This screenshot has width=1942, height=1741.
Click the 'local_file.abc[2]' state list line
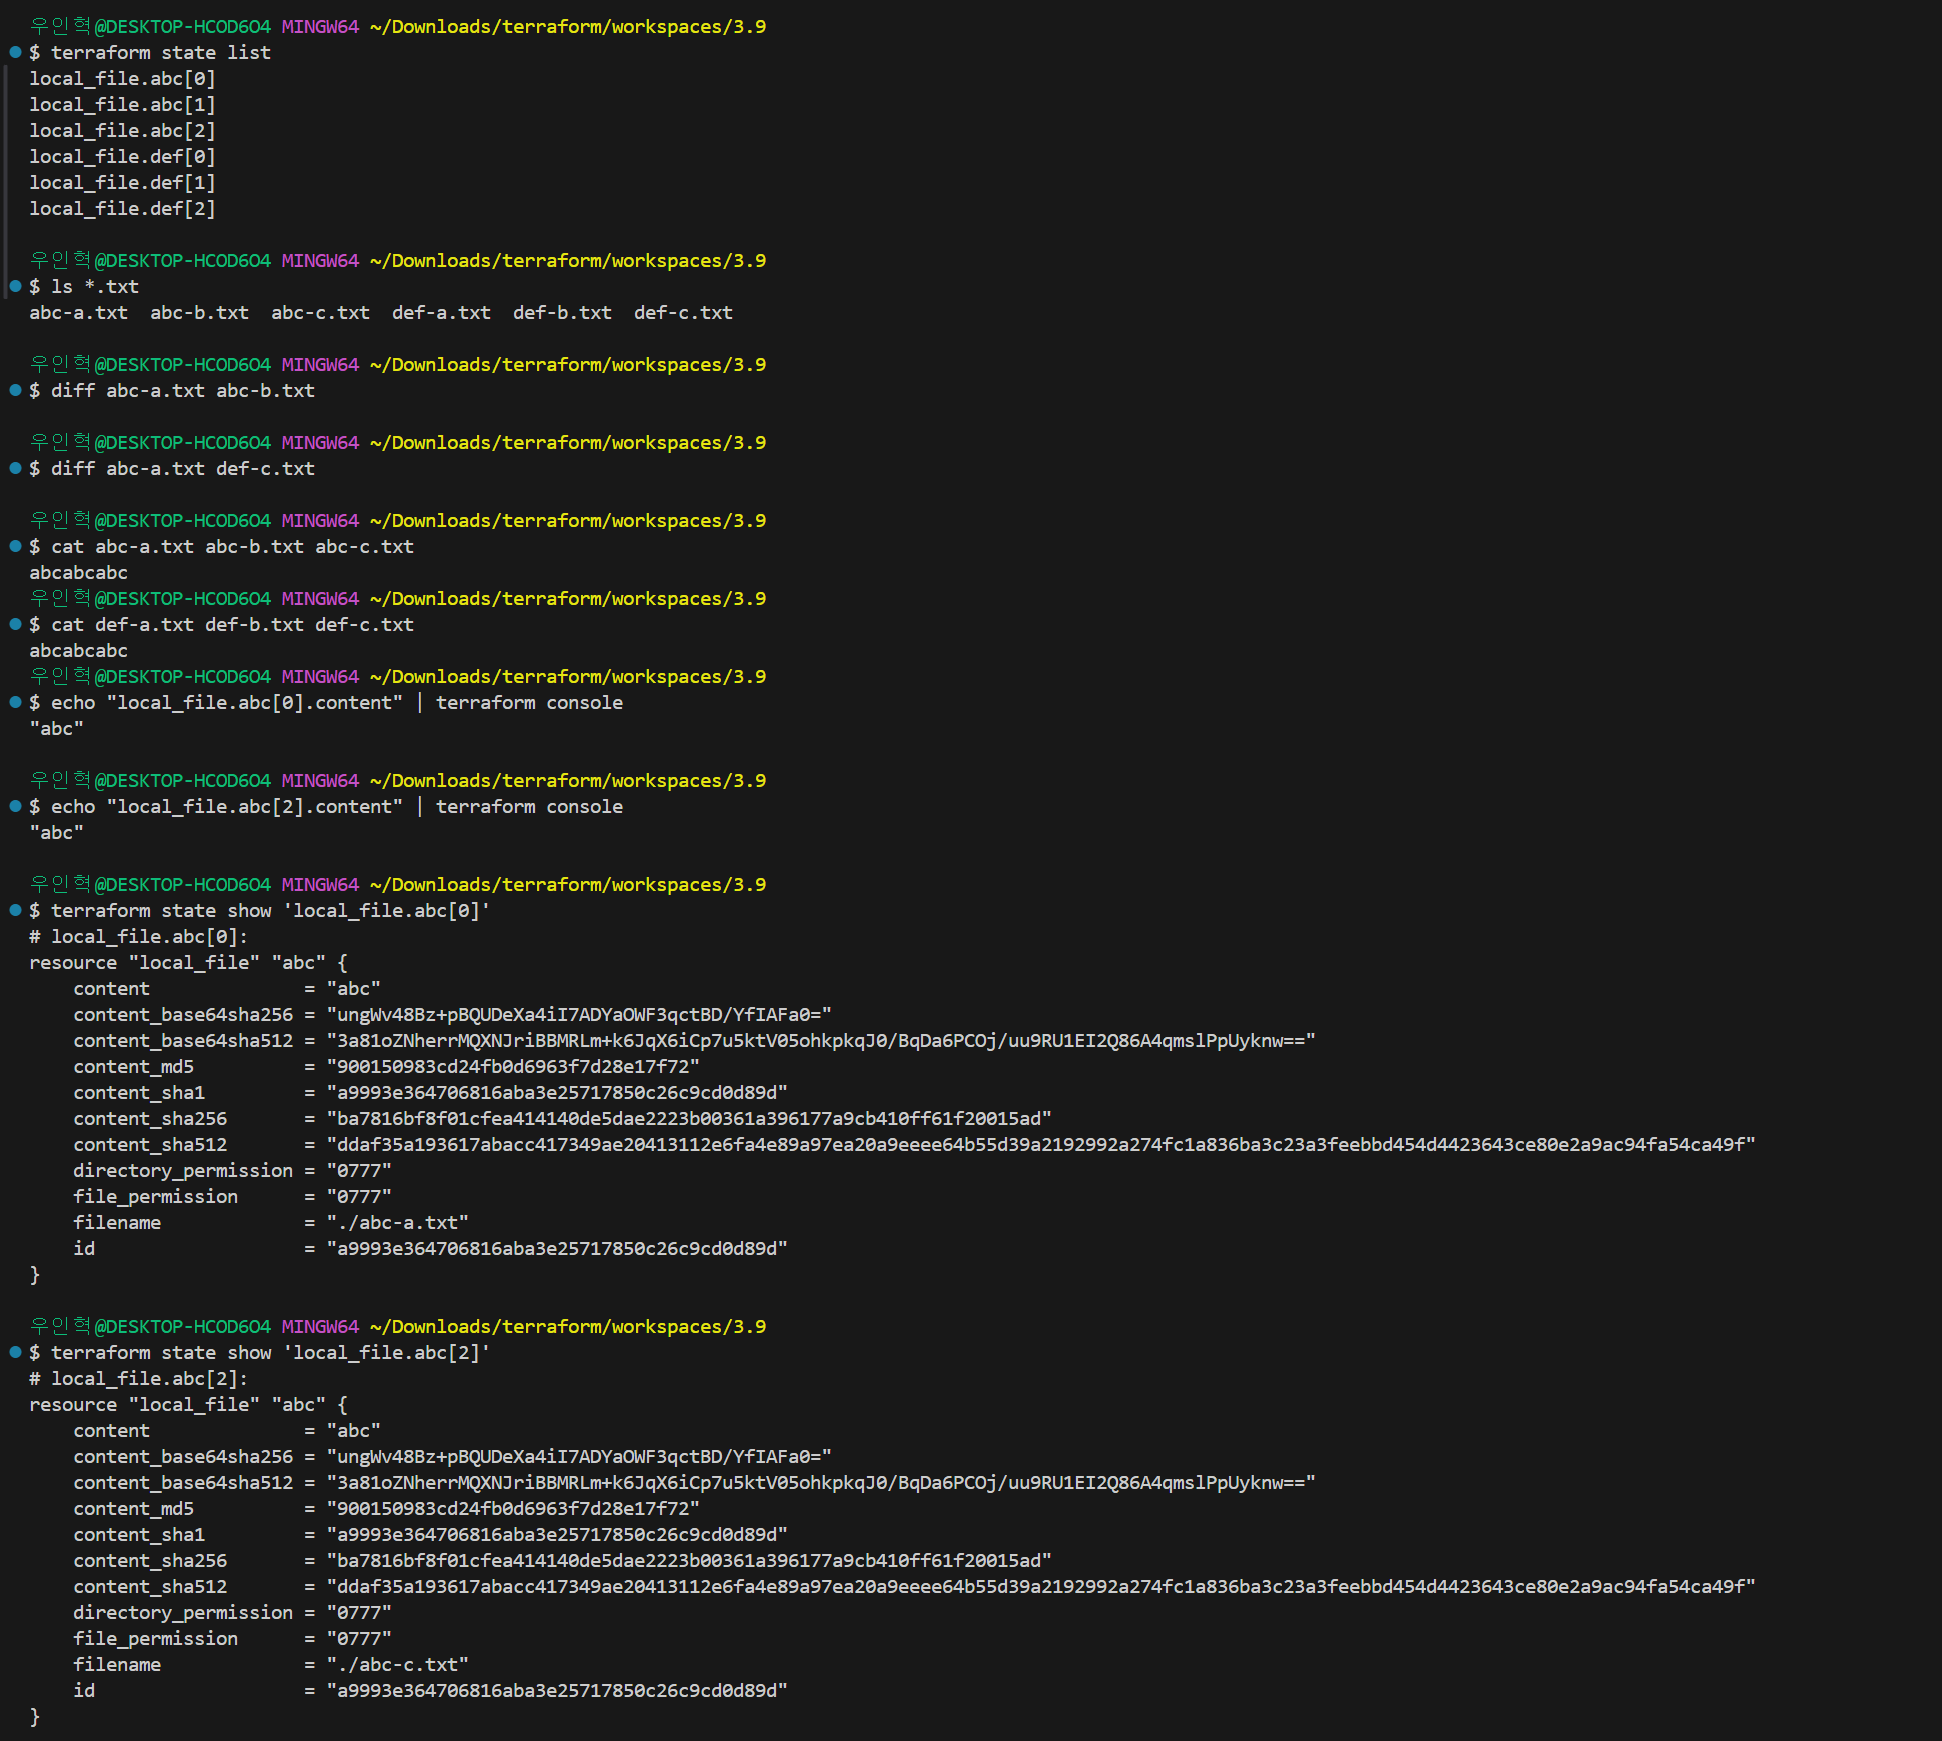tap(122, 130)
